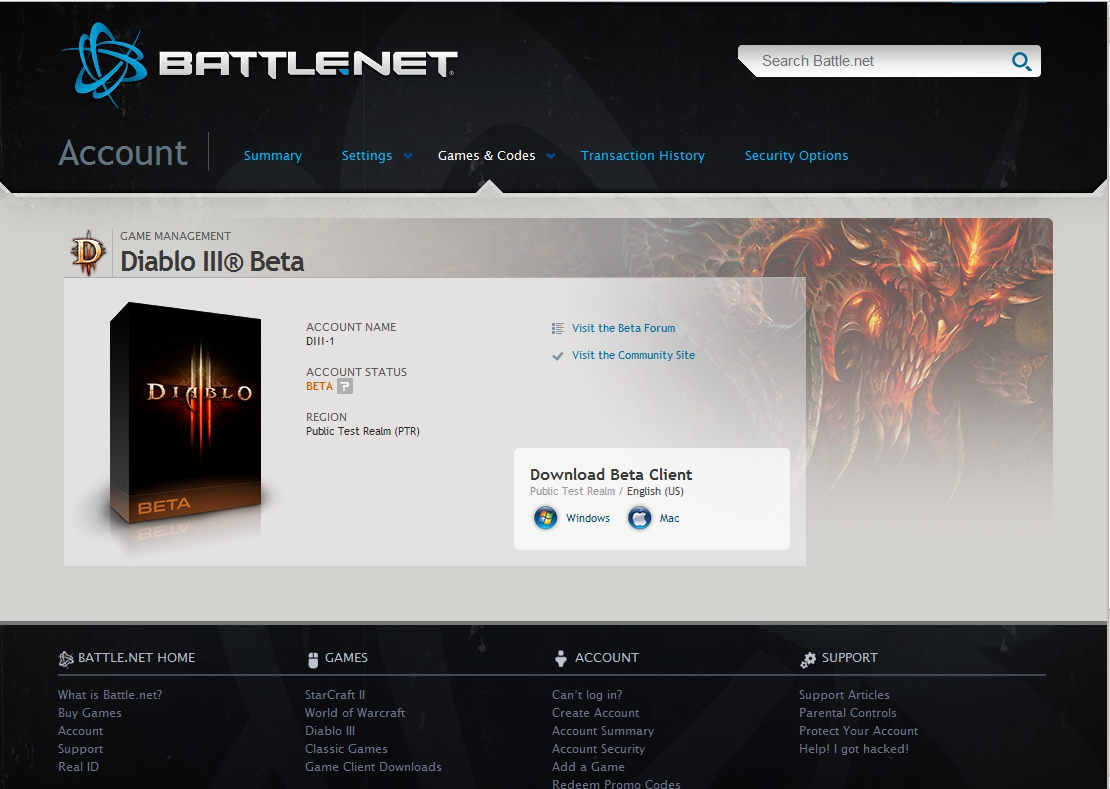This screenshot has width=1110, height=789.
Task: Open 'What is Battle.net?' footer link
Action: point(110,695)
